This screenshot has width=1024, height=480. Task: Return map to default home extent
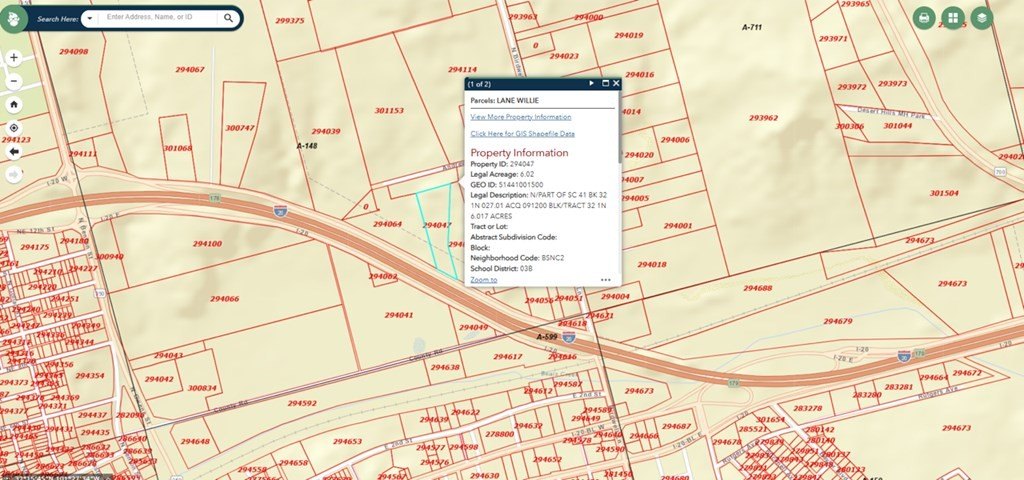(14, 104)
